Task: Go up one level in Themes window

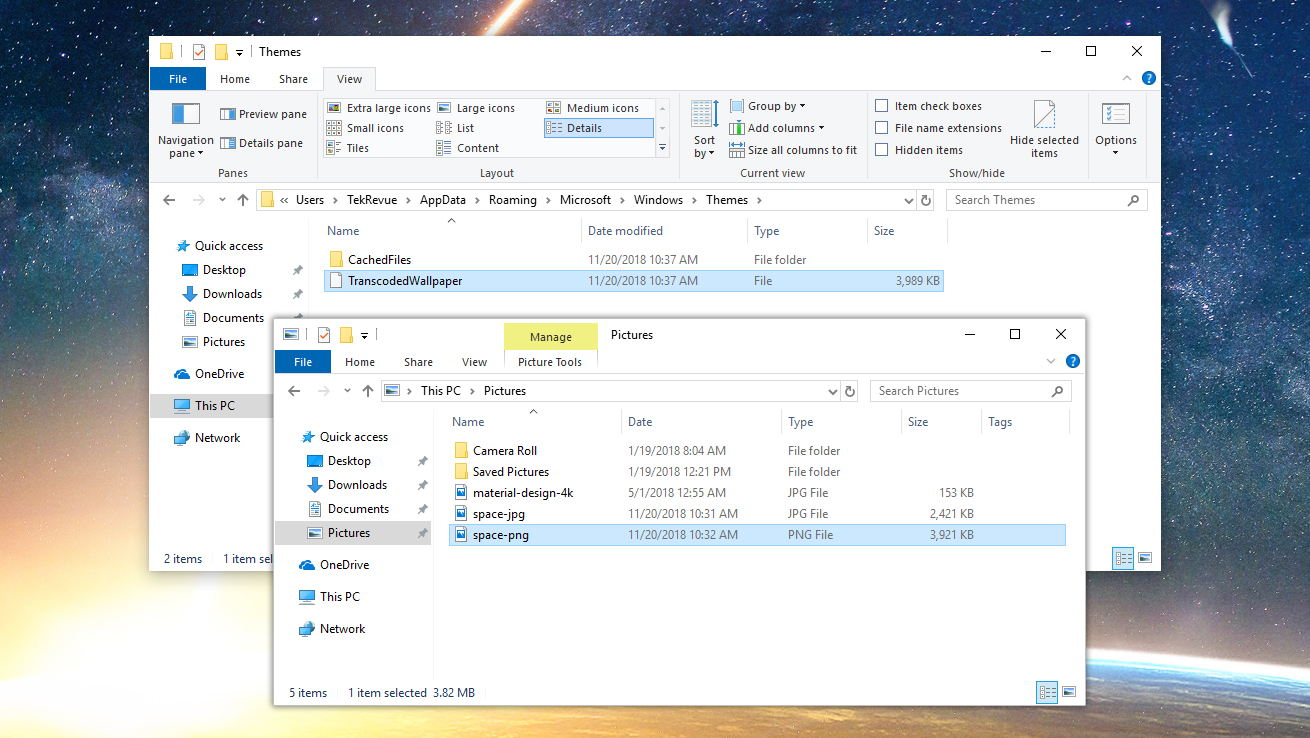Action: pos(243,200)
